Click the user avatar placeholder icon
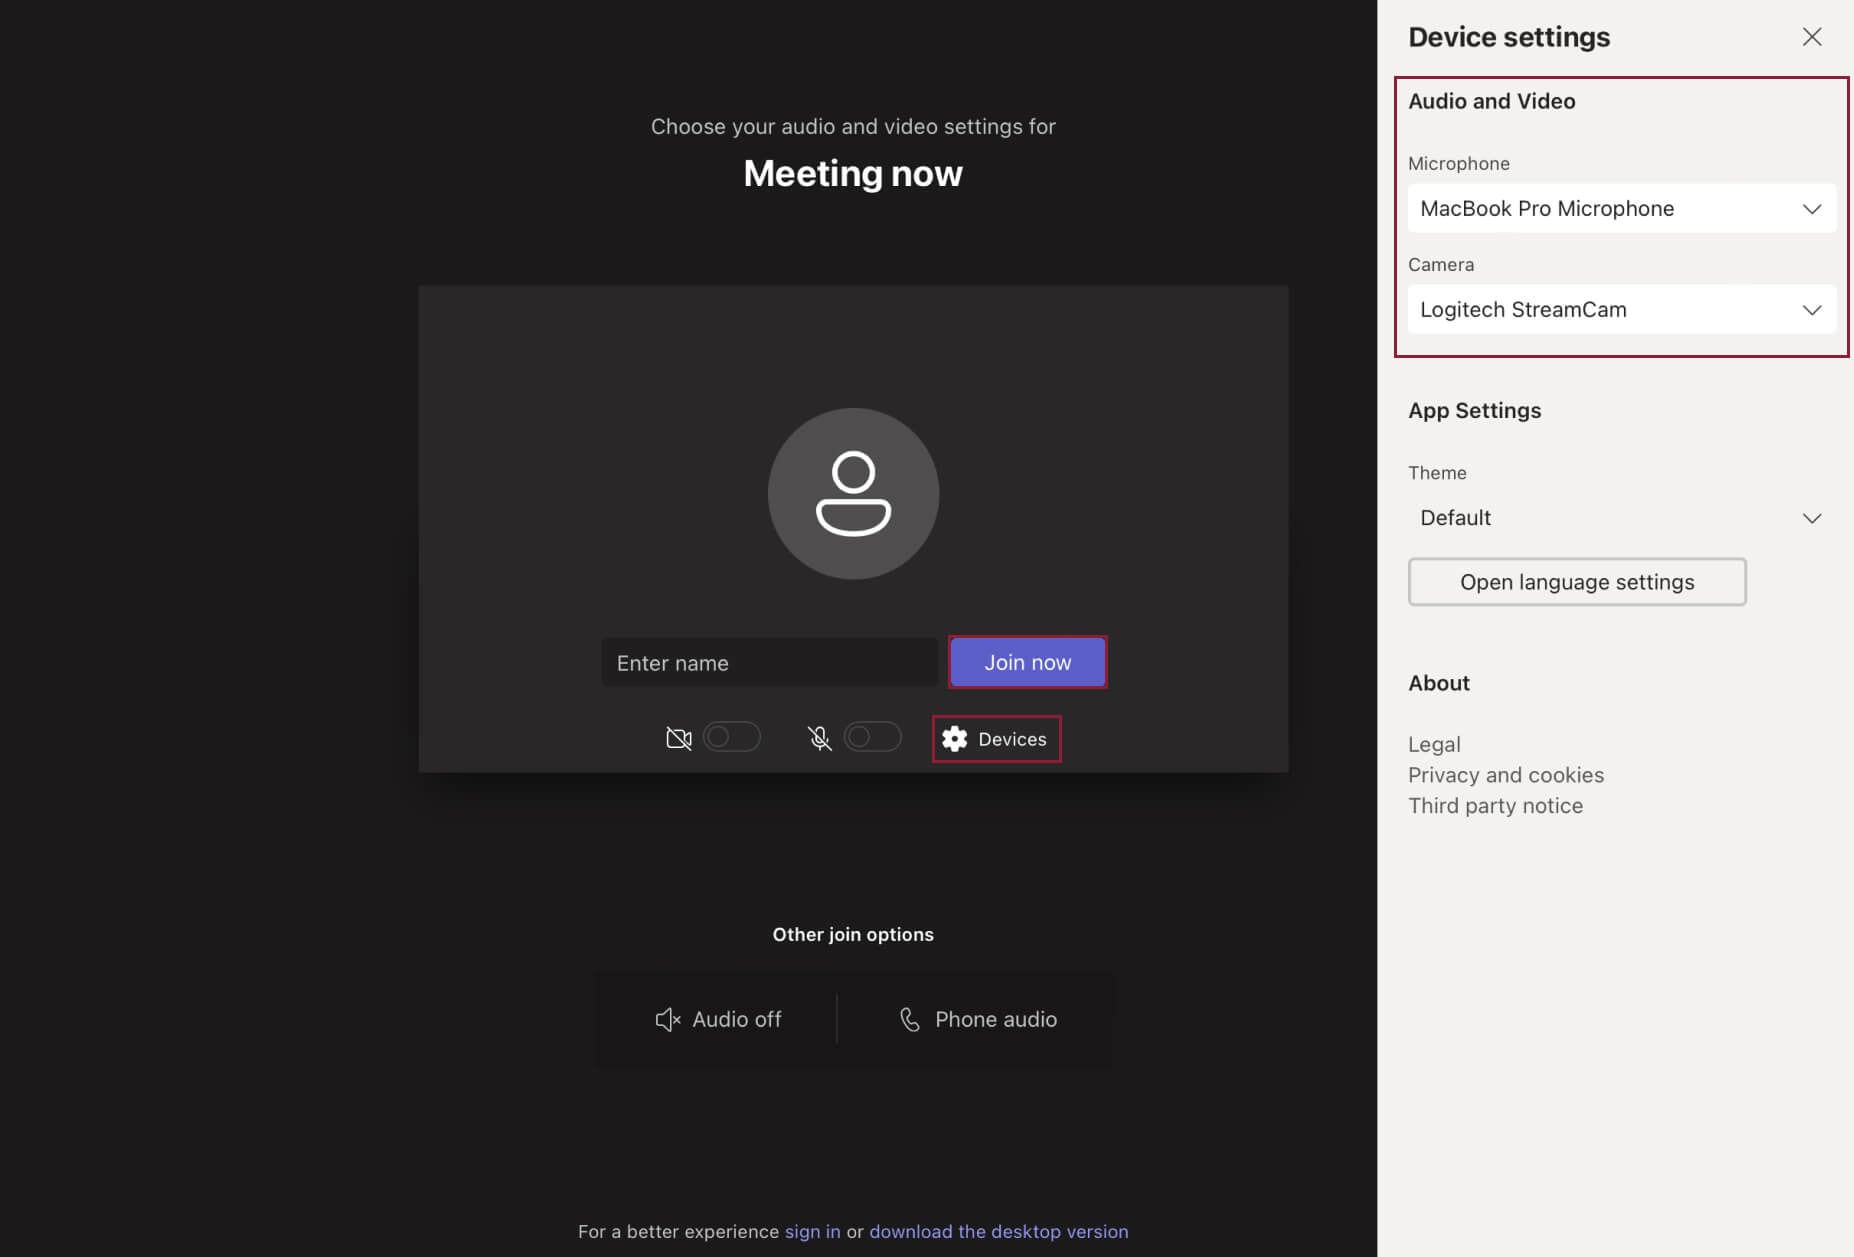 tap(853, 494)
